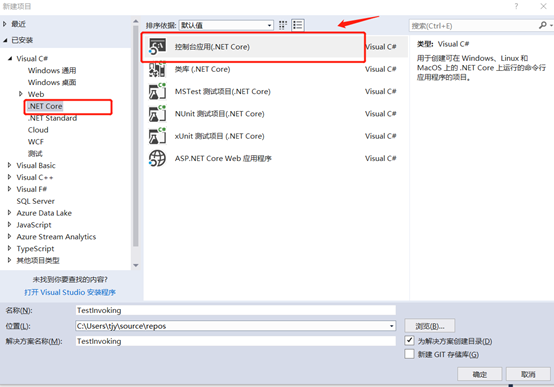The height and width of the screenshot is (387, 554).
Task: Click the tree scroll-up arrow
Action: (136, 22)
